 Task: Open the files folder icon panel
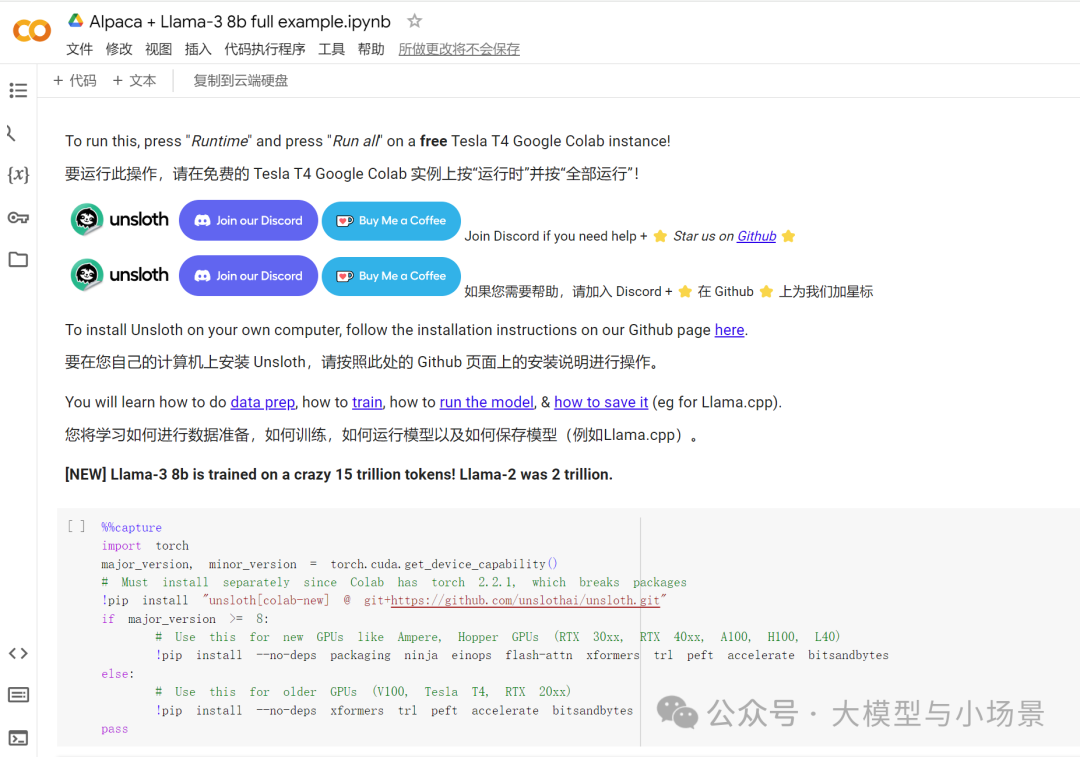click(x=18, y=259)
